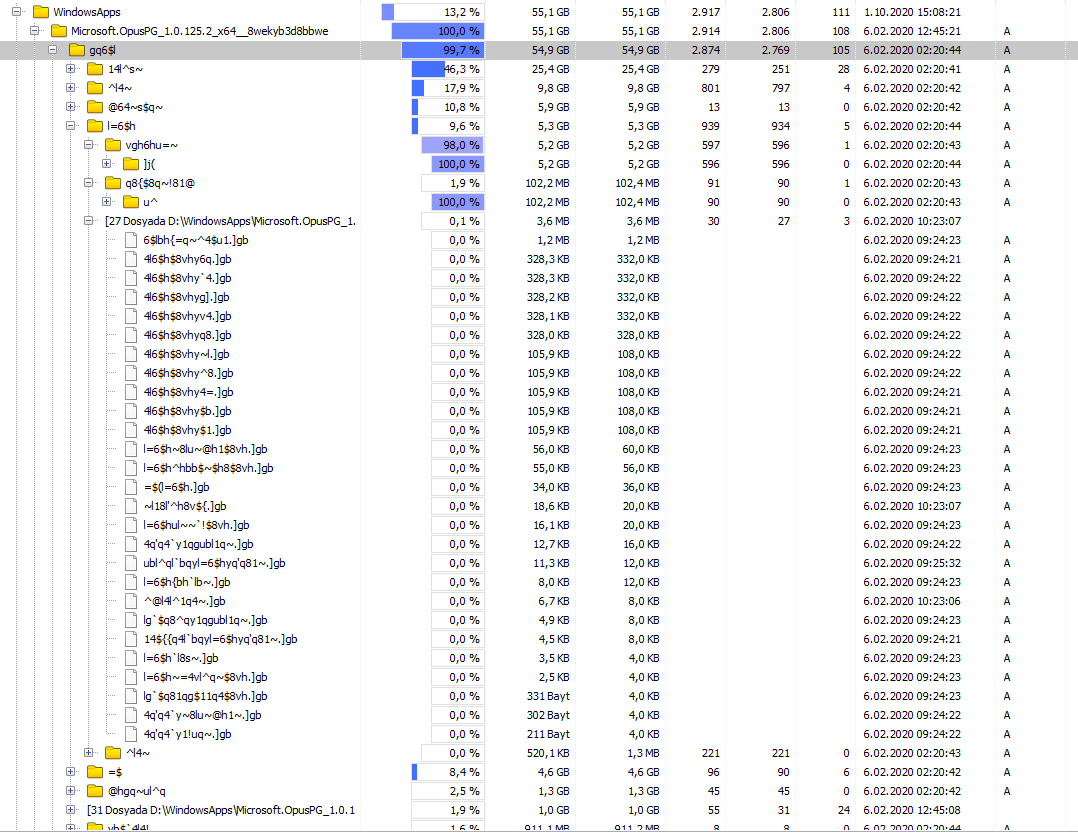The height and width of the screenshot is (832, 1078).
Task: Select file name 4l6$h$8vhyv4.]gb
Action: pos(187,316)
